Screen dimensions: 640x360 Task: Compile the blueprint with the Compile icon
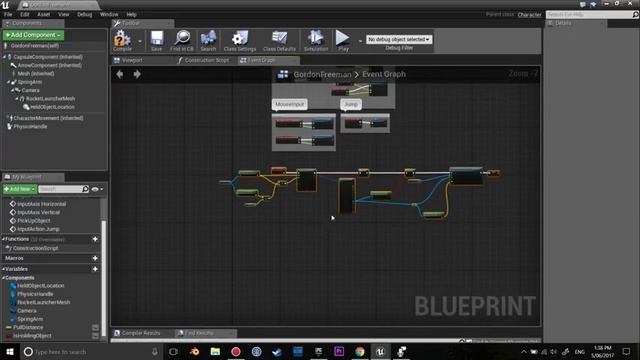[x=122, y=40]
